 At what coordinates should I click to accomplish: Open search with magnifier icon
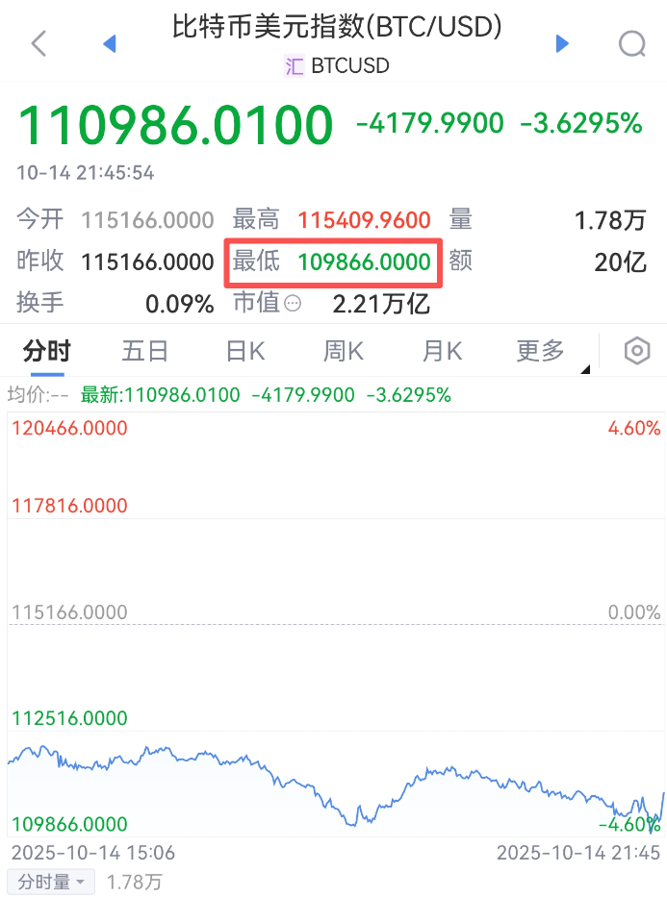[x=632, y=43]
